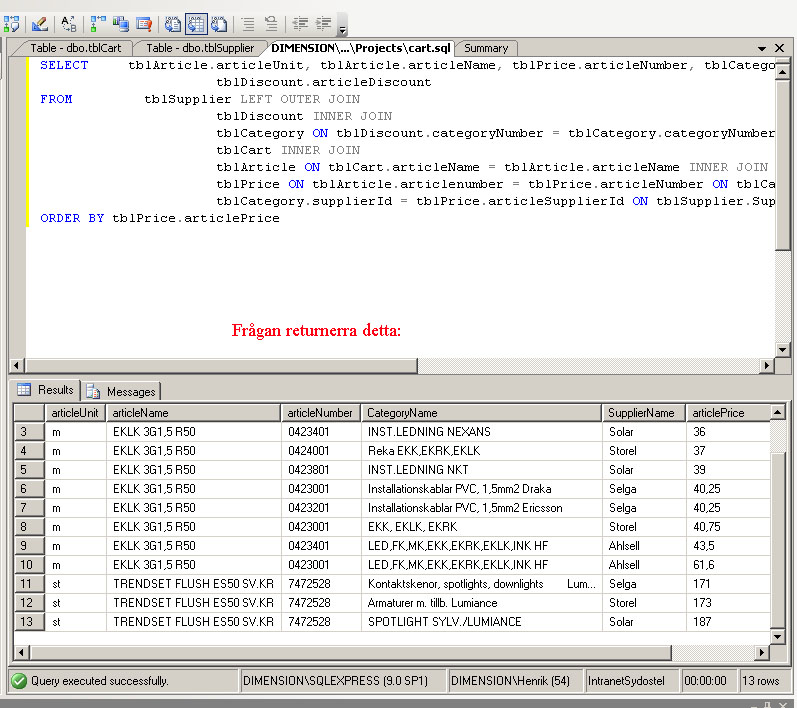Viewport: 797px width, 708px height.
Task: Switch to Table - dbo.tblSupplier tab
Action: (200, 48)
